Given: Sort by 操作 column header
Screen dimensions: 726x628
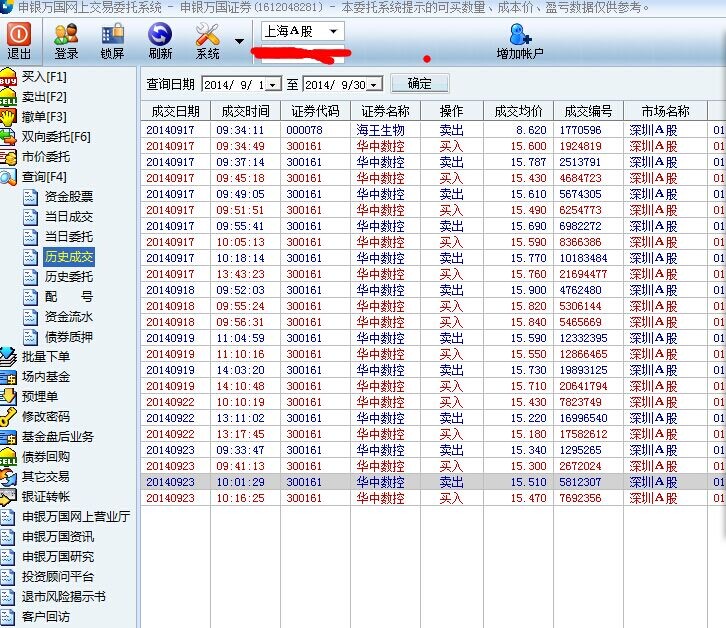Looking at the screenshot, I should [451, 111].
